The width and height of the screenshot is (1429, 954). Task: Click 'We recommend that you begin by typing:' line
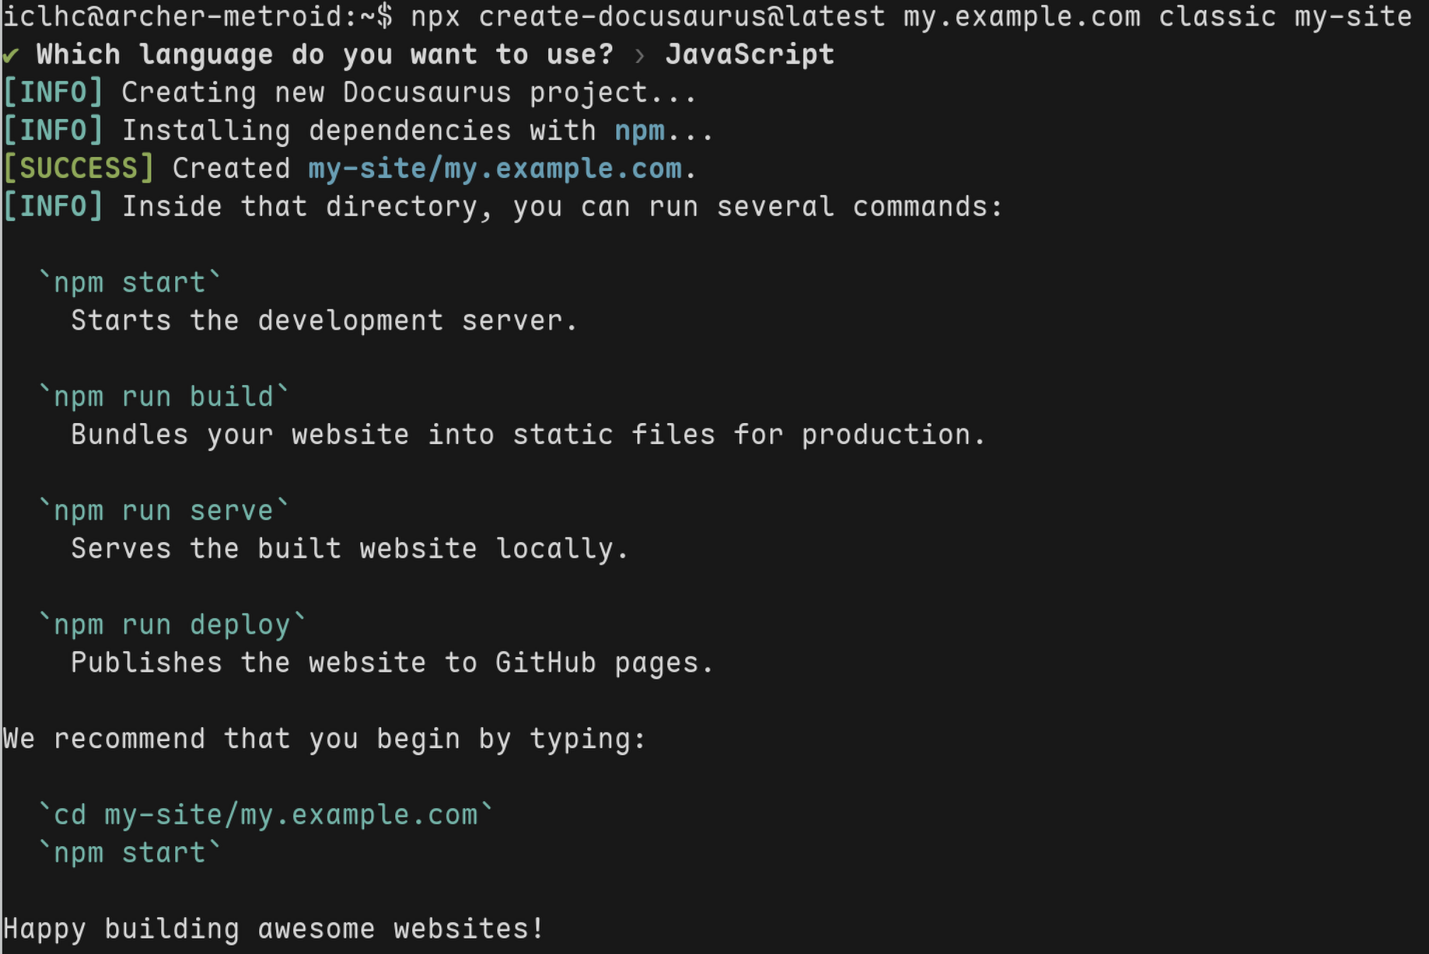325,739
